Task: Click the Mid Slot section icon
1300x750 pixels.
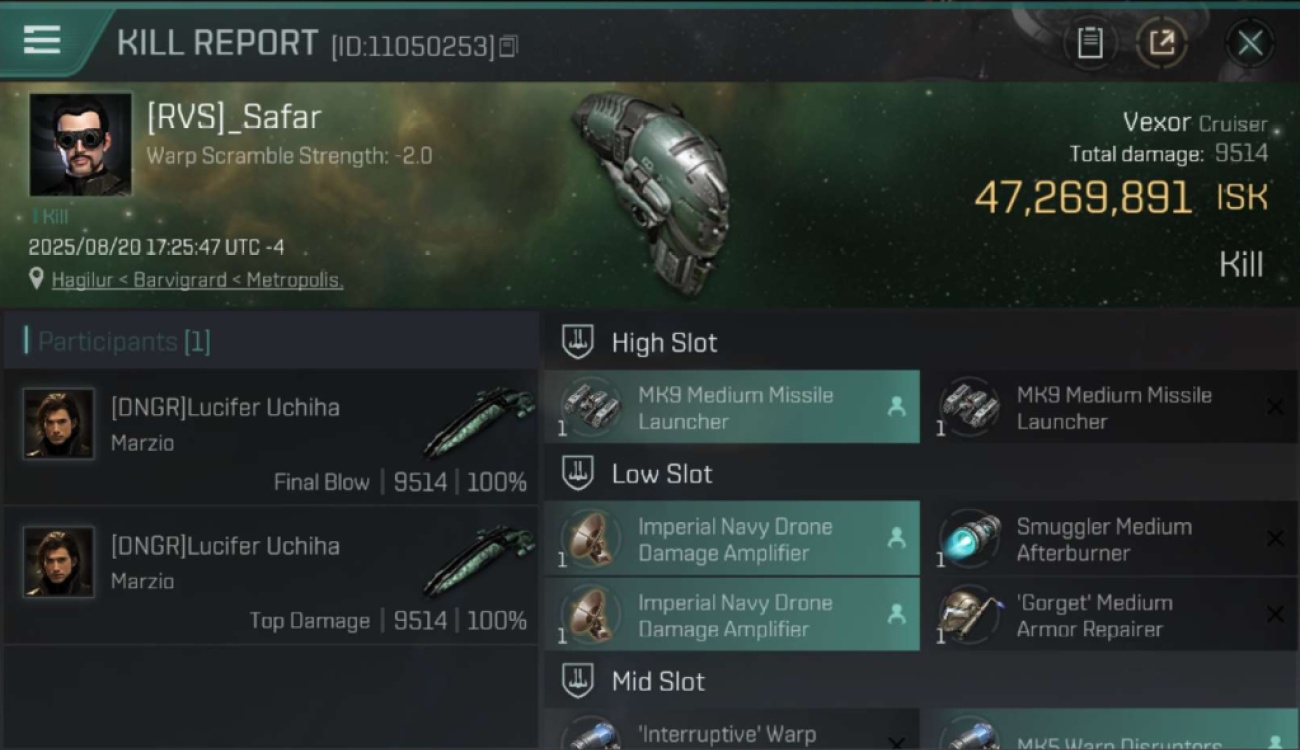Action: (x=577, y=681)
